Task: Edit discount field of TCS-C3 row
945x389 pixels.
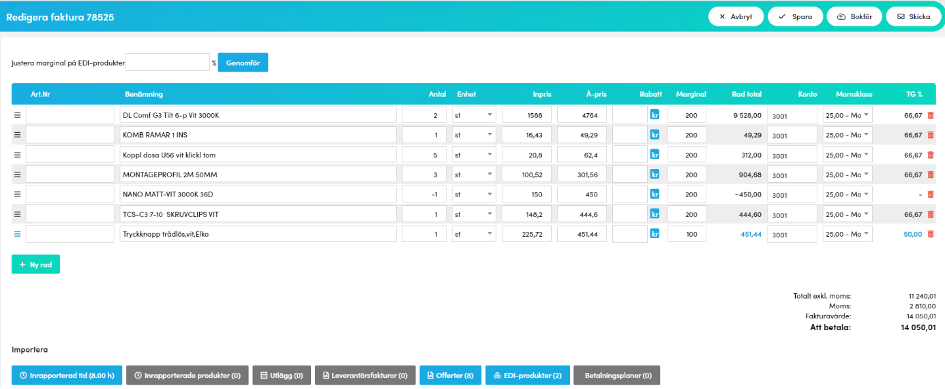Action: coord(630,214)
